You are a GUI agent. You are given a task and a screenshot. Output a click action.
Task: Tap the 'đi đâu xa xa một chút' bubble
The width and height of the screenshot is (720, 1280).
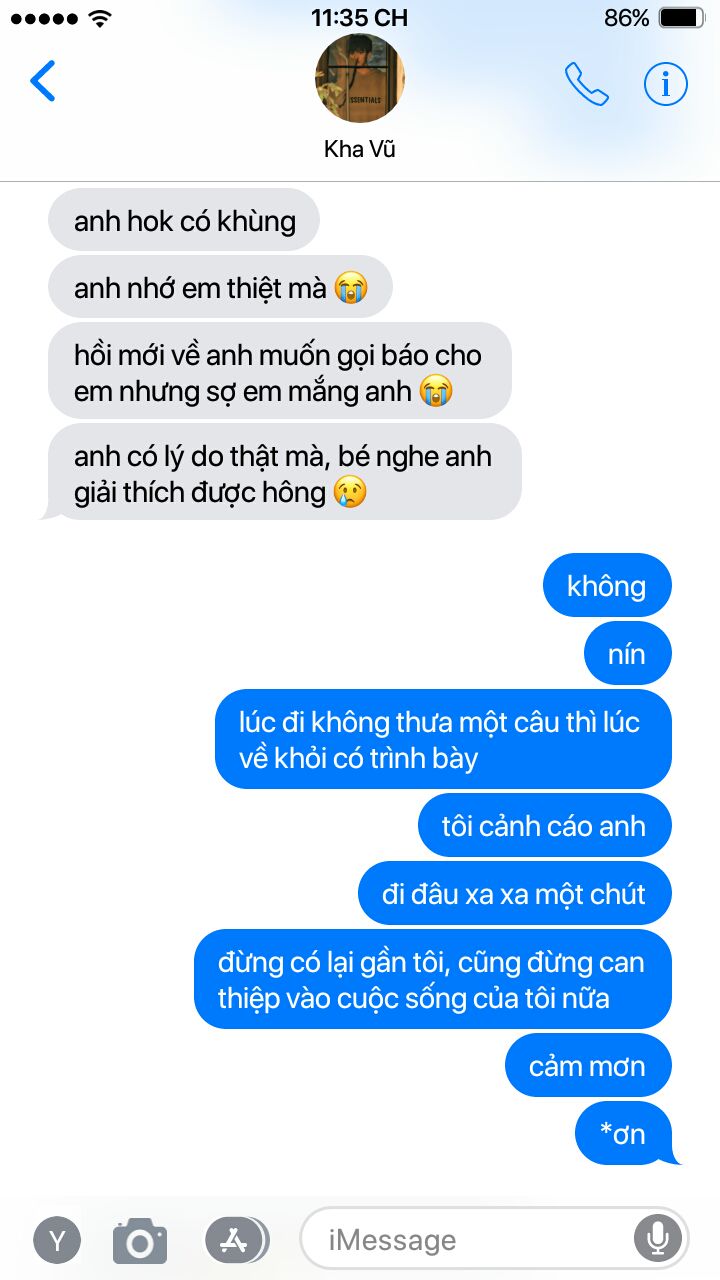[515, 893]
